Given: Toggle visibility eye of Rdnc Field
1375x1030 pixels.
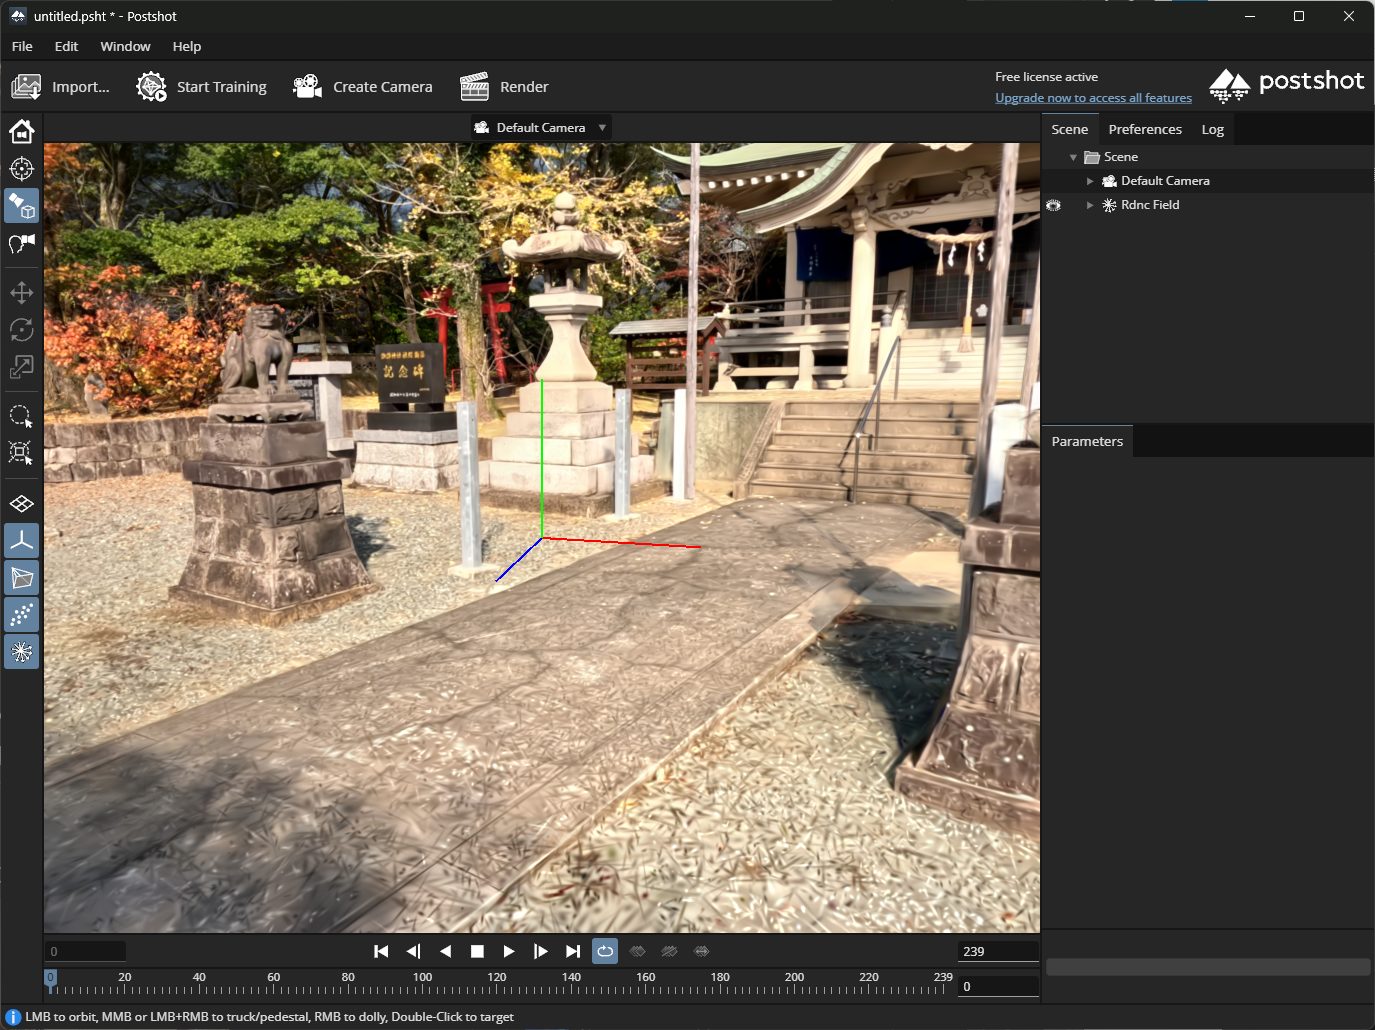Looking at the screenshot, I should (x=1053, y=205).
